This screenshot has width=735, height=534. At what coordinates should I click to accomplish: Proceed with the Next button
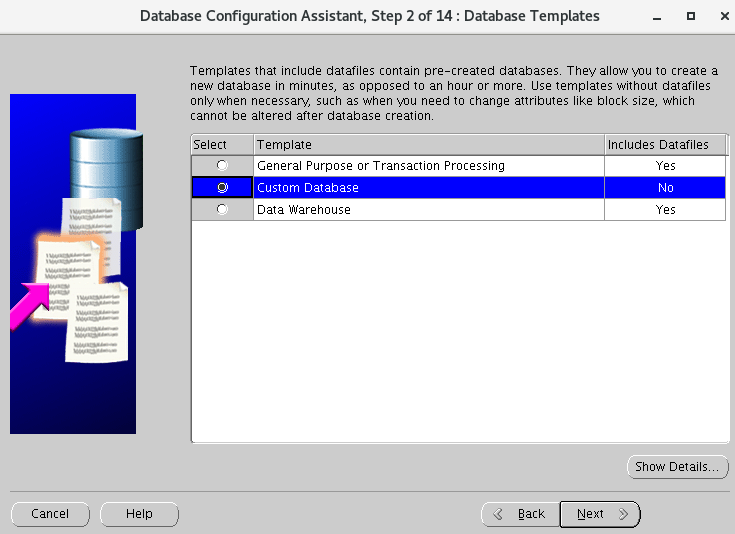tap(599, 514)
